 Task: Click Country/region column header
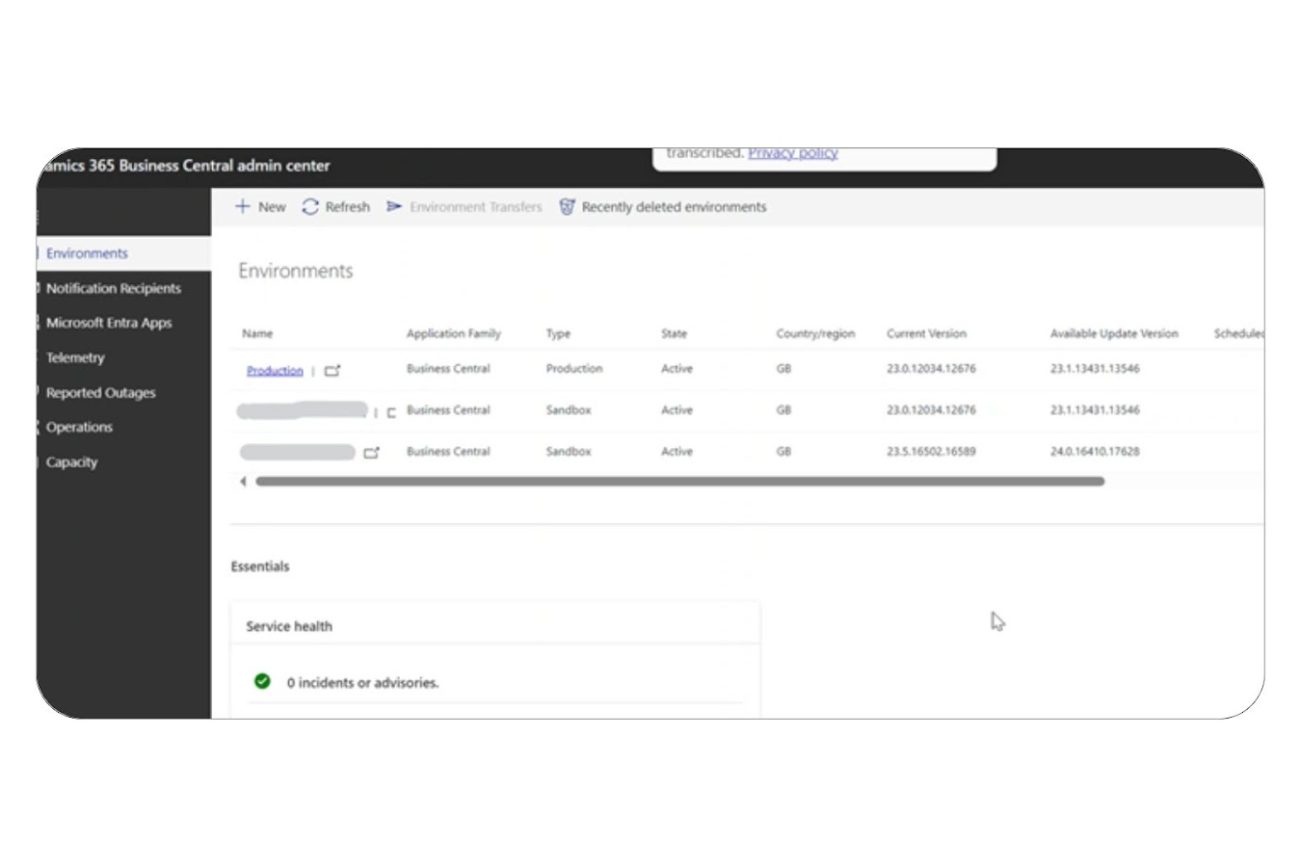click(x=816, y=334)
